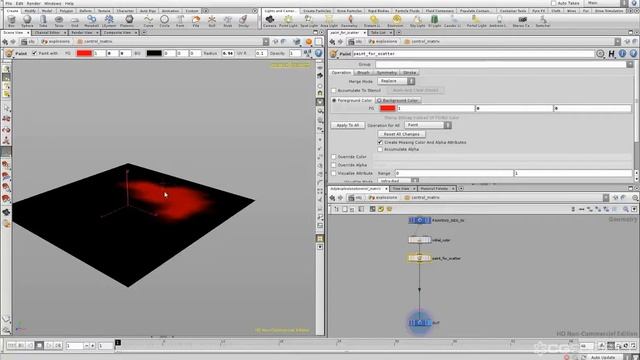Open the Merge Mode dropdown
The width and height of the screenshot is (640, 360).
(x=396, y=81)
